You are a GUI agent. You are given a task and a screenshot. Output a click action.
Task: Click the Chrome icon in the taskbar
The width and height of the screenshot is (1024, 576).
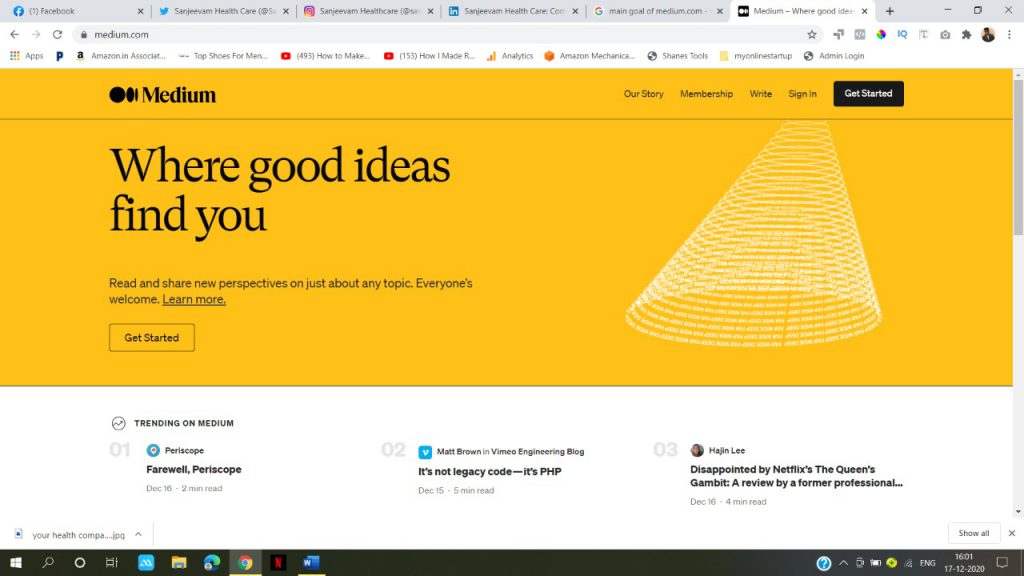[246, 562]
